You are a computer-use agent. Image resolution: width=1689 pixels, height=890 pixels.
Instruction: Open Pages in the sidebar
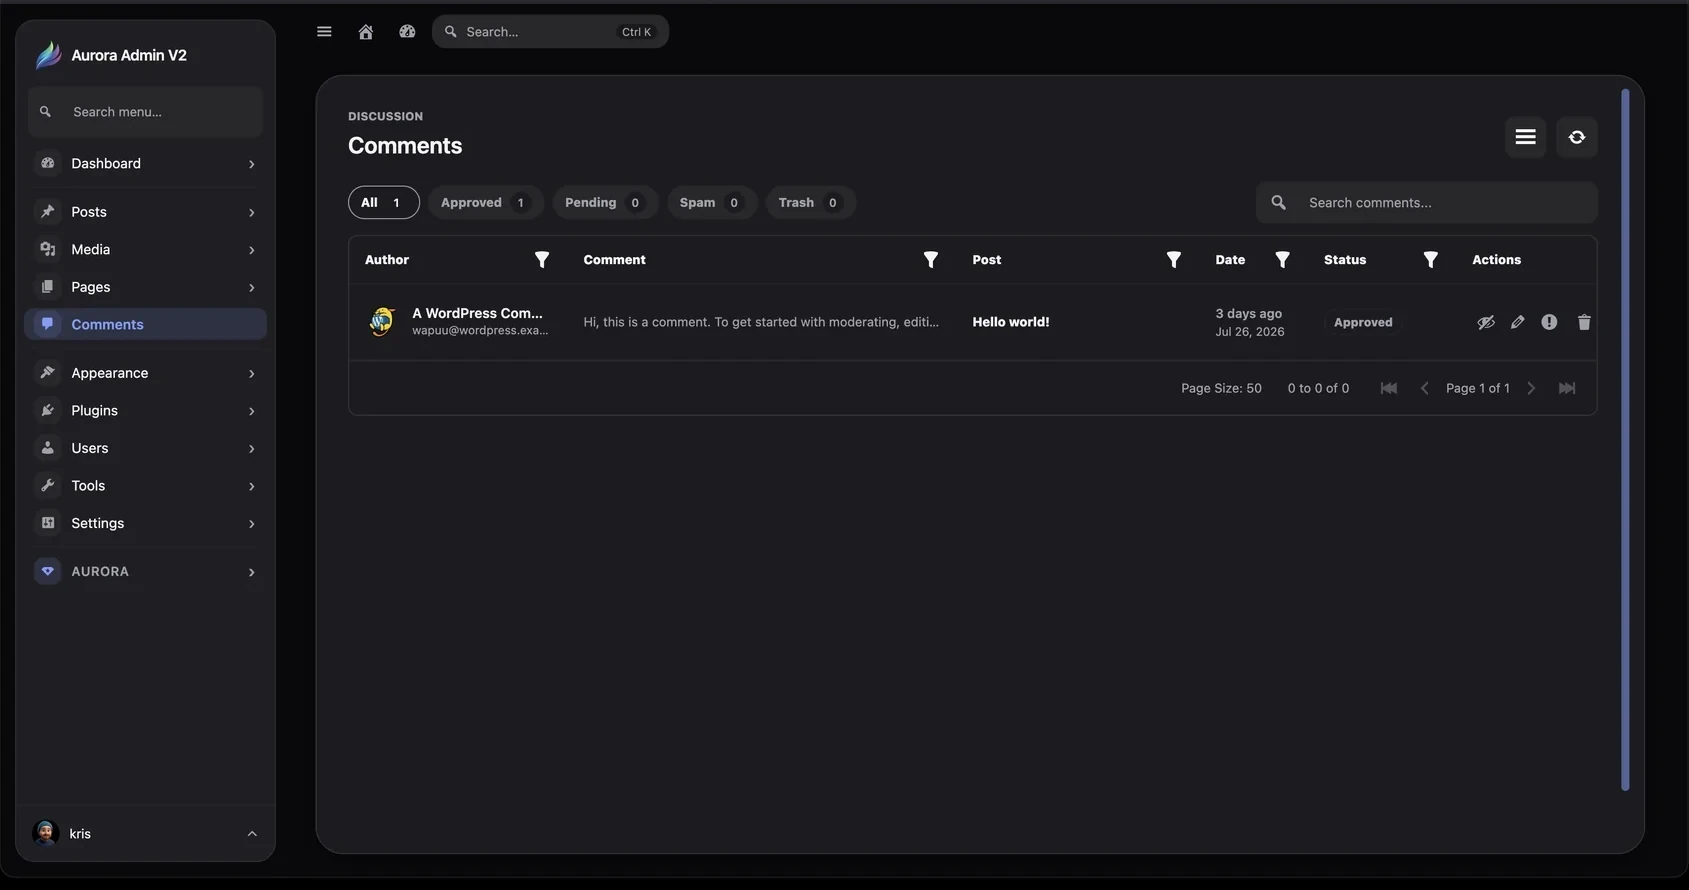pyautogui.click(x=145, y=287)
